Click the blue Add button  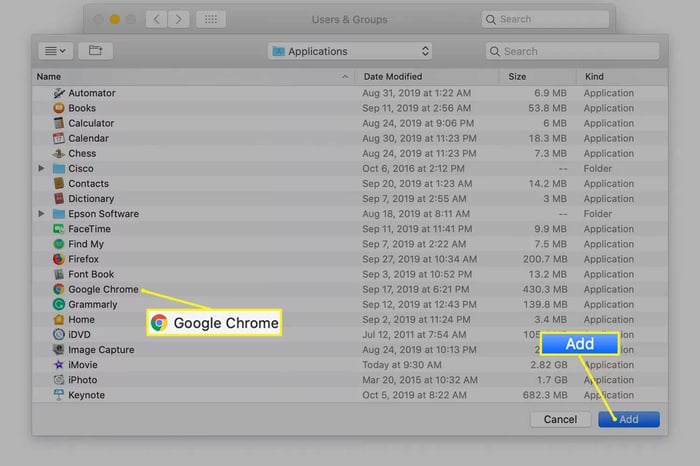pyautogui.click(x=629, y=420)
